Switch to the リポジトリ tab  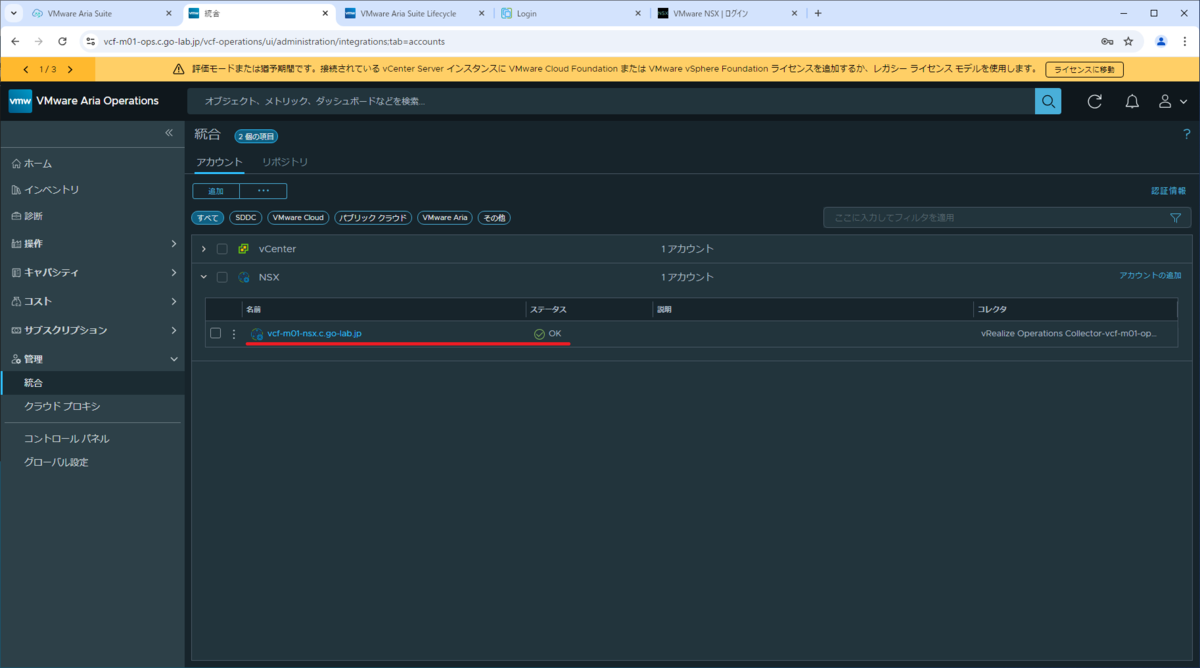pyautogui.click(x=285, y=162)
